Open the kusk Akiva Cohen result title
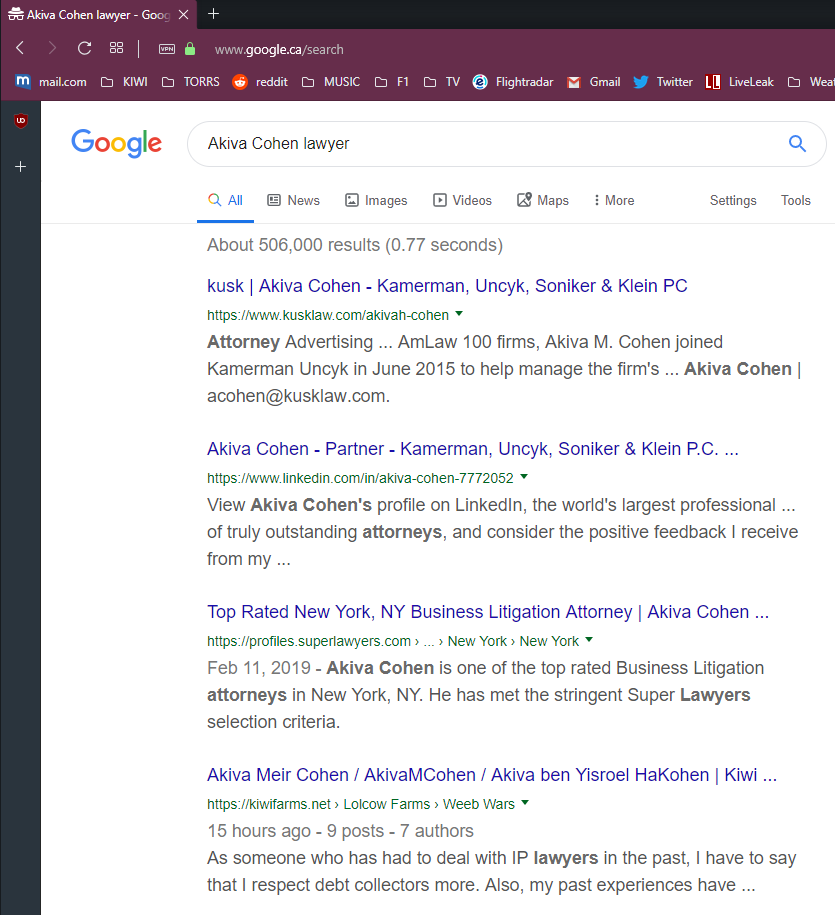Viewport: 835px width, 915px height. (447, 286)
